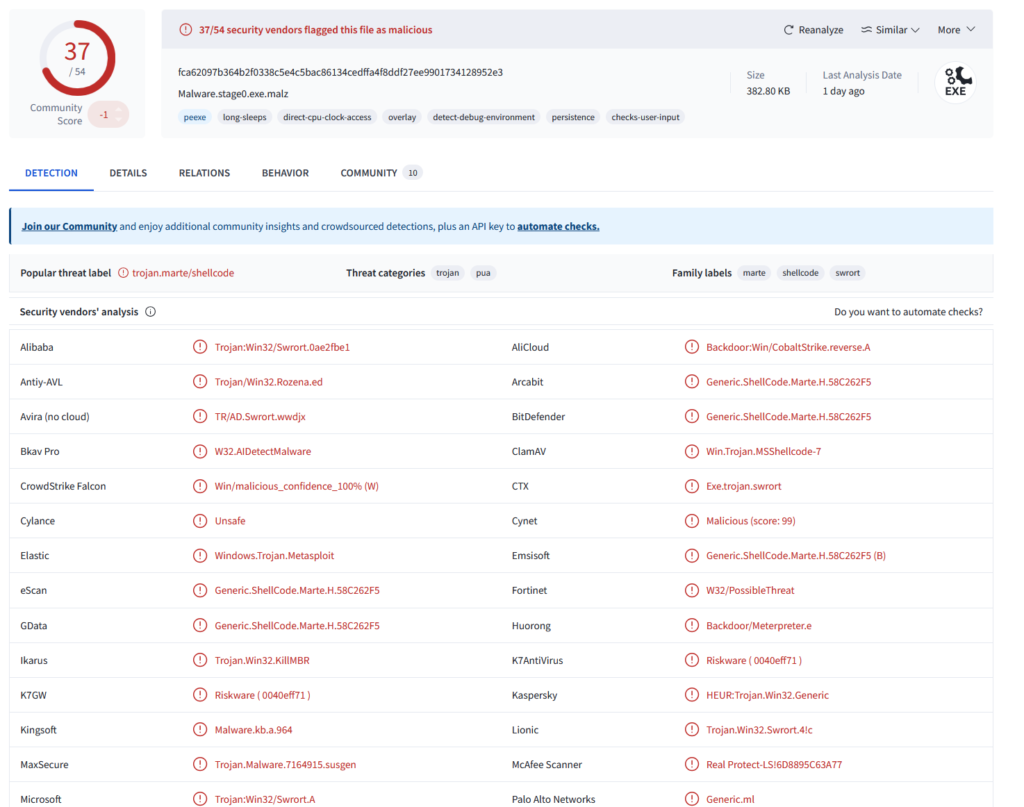This screenshot has height=807, width=1024.
Task: Click the shellcode family label
Action: click(x=800, y=273)
